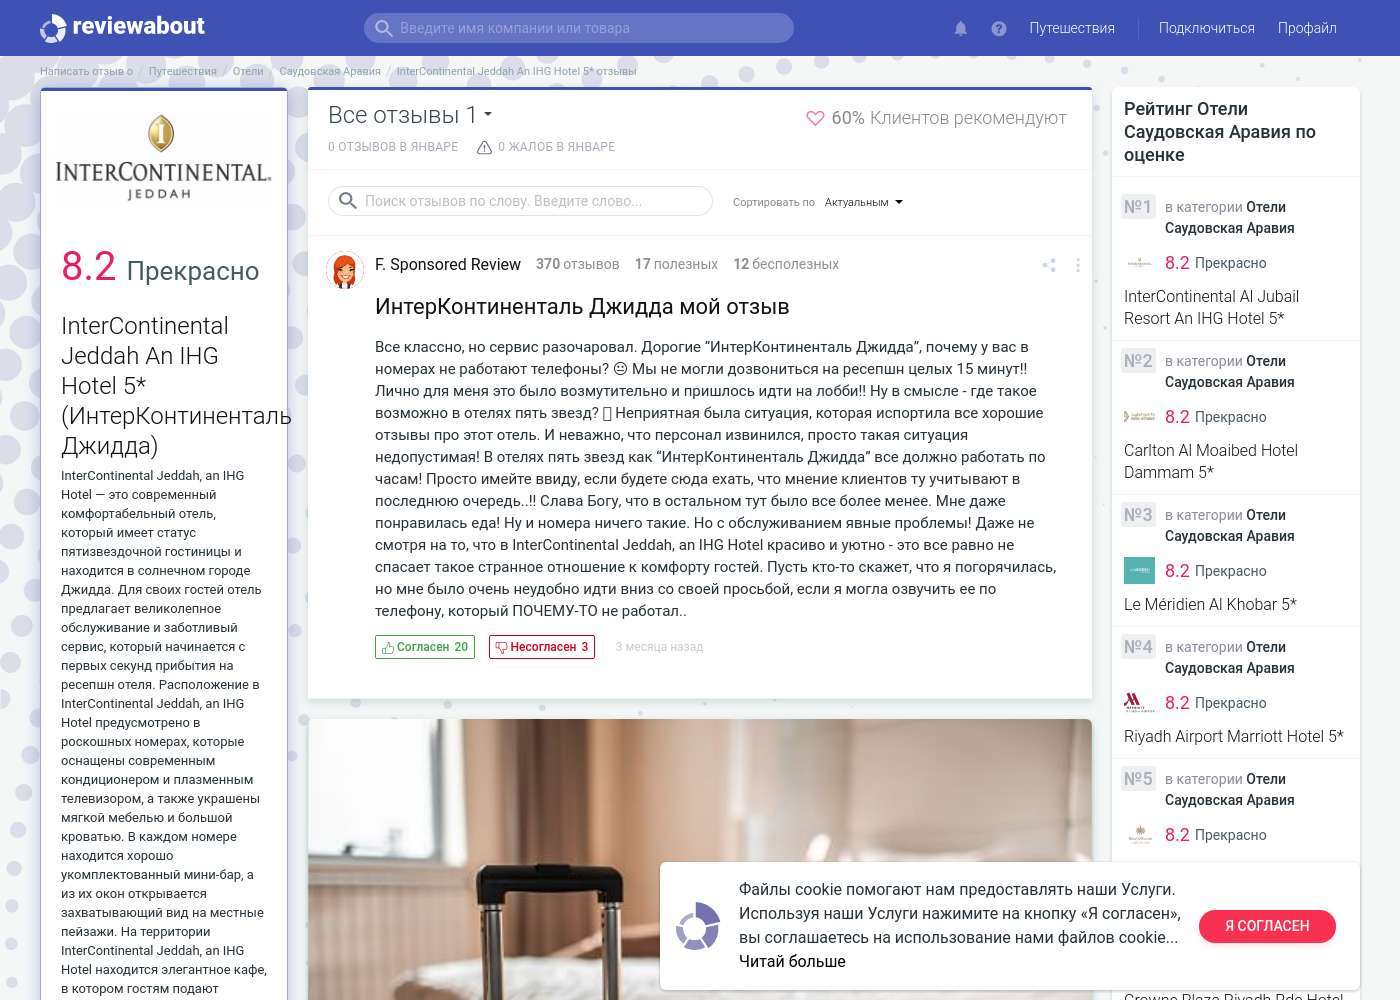This screenshot has height=1000, width=1400.
Task: Open notifications bell icon
Action: click(x=961, y=28)
